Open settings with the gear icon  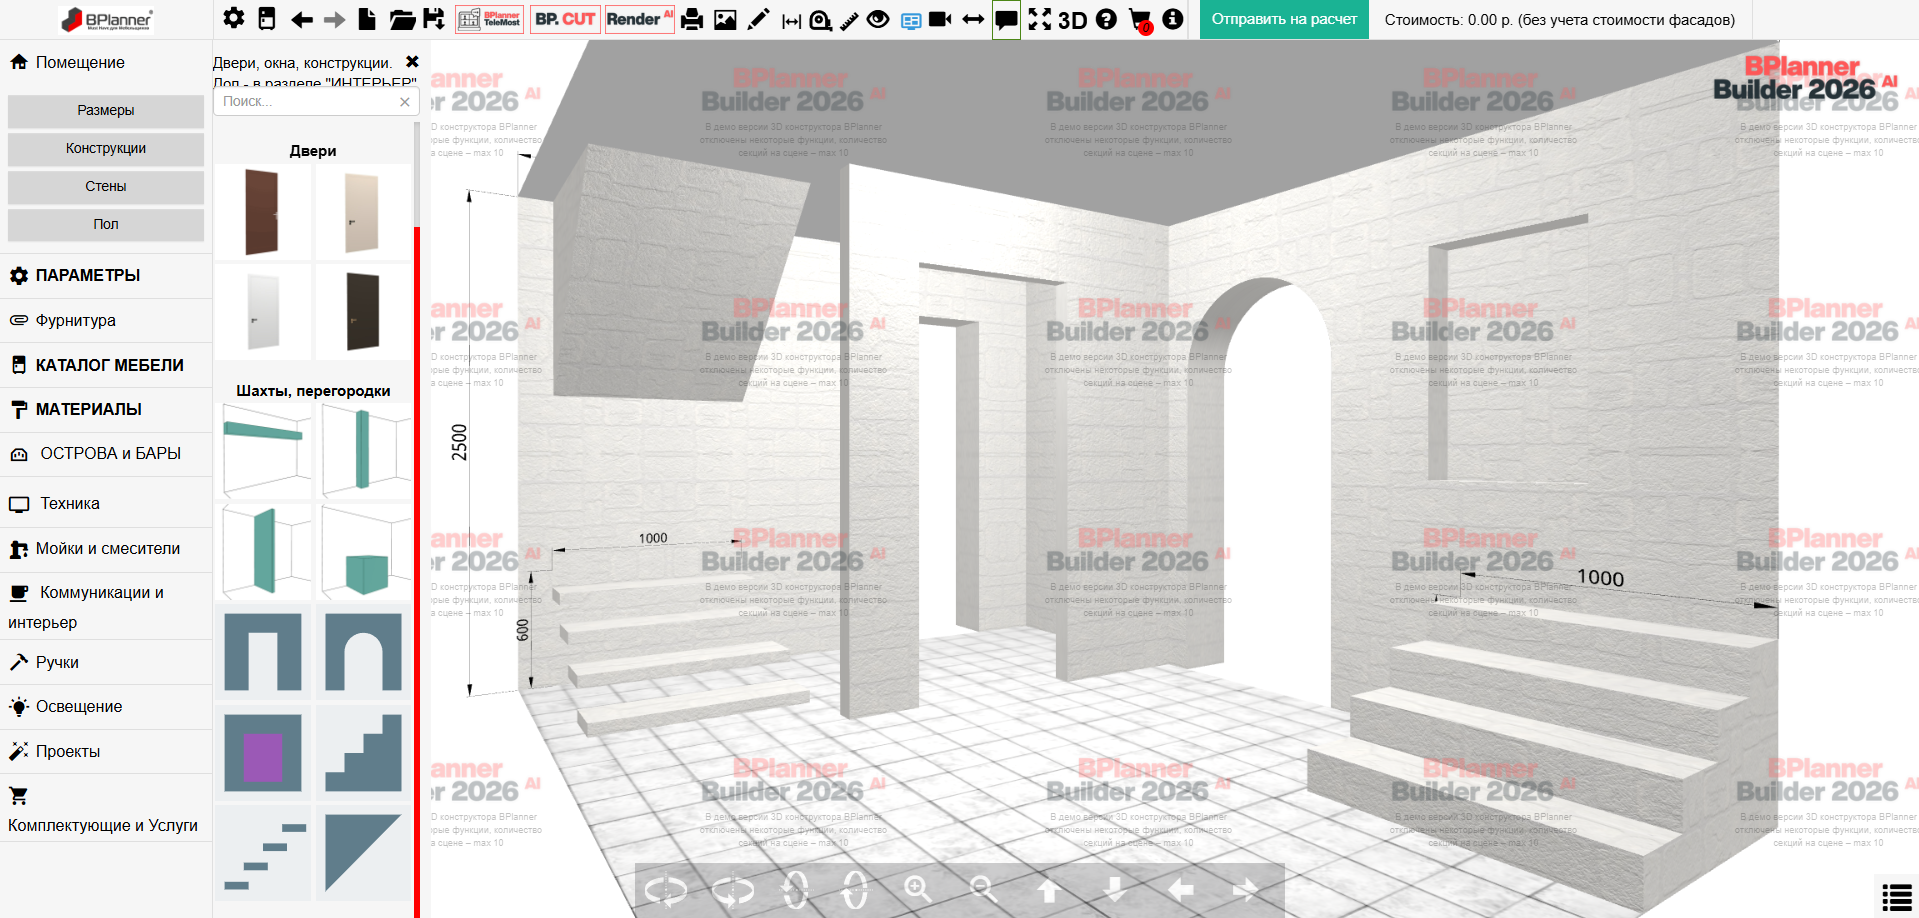coord(233,19)
